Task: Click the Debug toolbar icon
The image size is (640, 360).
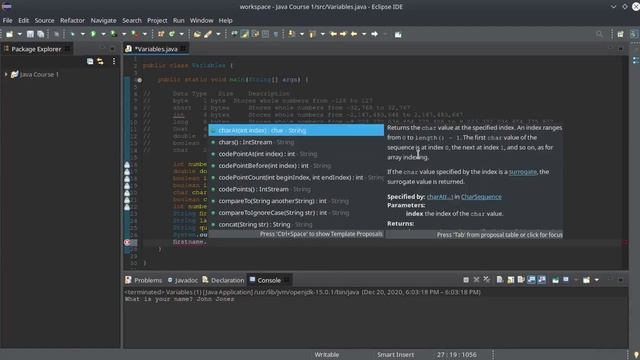Action: [x=72, y=34]
